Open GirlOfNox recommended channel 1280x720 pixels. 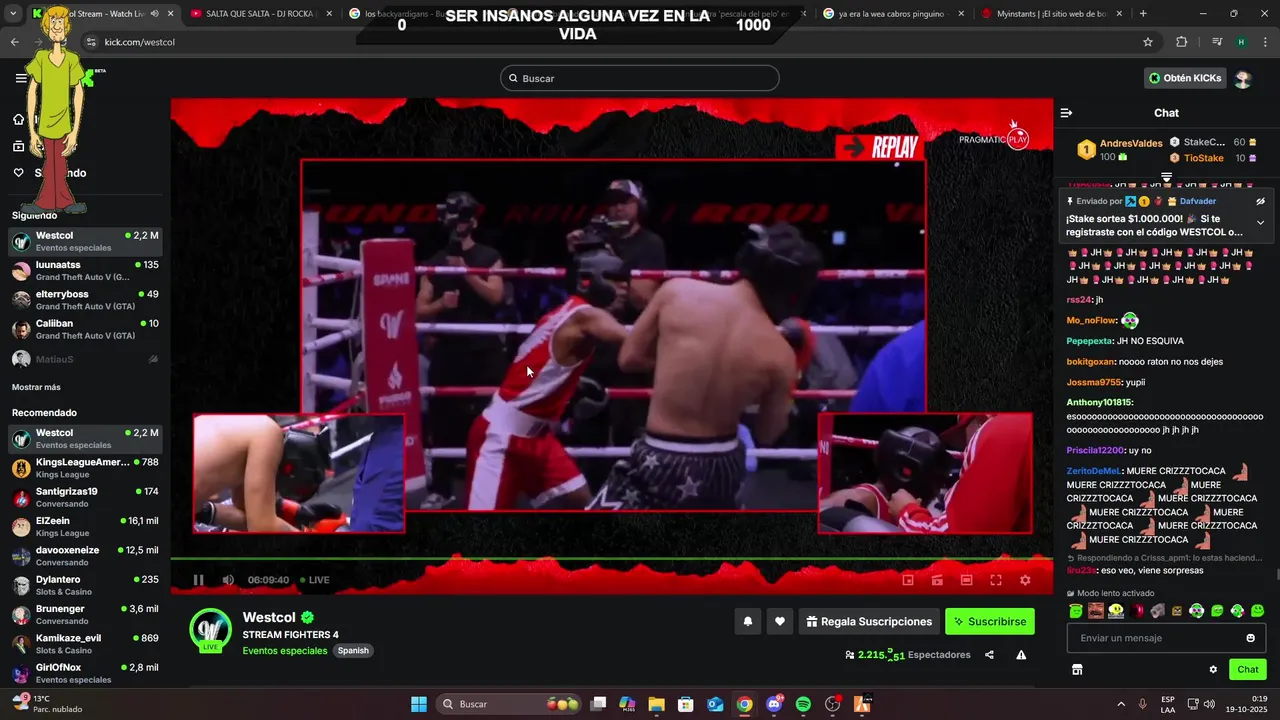(x=85, y=673)
